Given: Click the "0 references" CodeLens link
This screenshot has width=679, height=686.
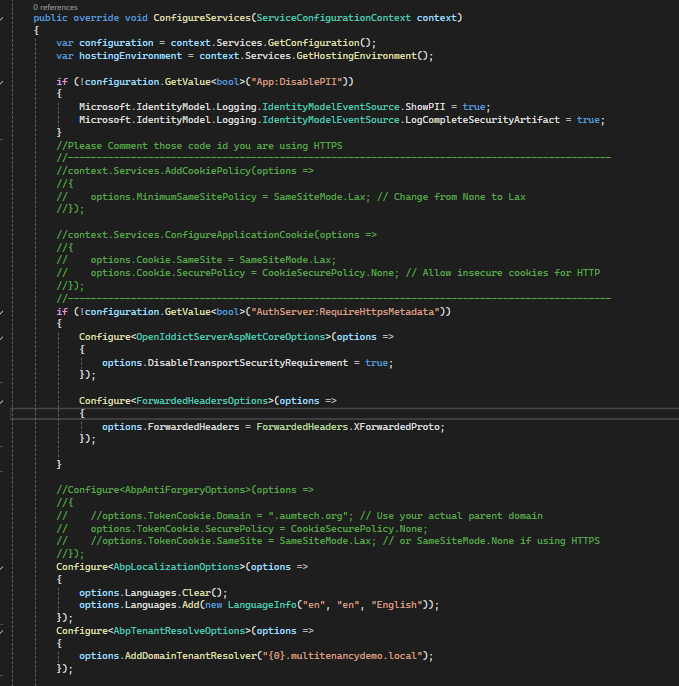Looking at the screenshot, I should (x=55, y=6).
